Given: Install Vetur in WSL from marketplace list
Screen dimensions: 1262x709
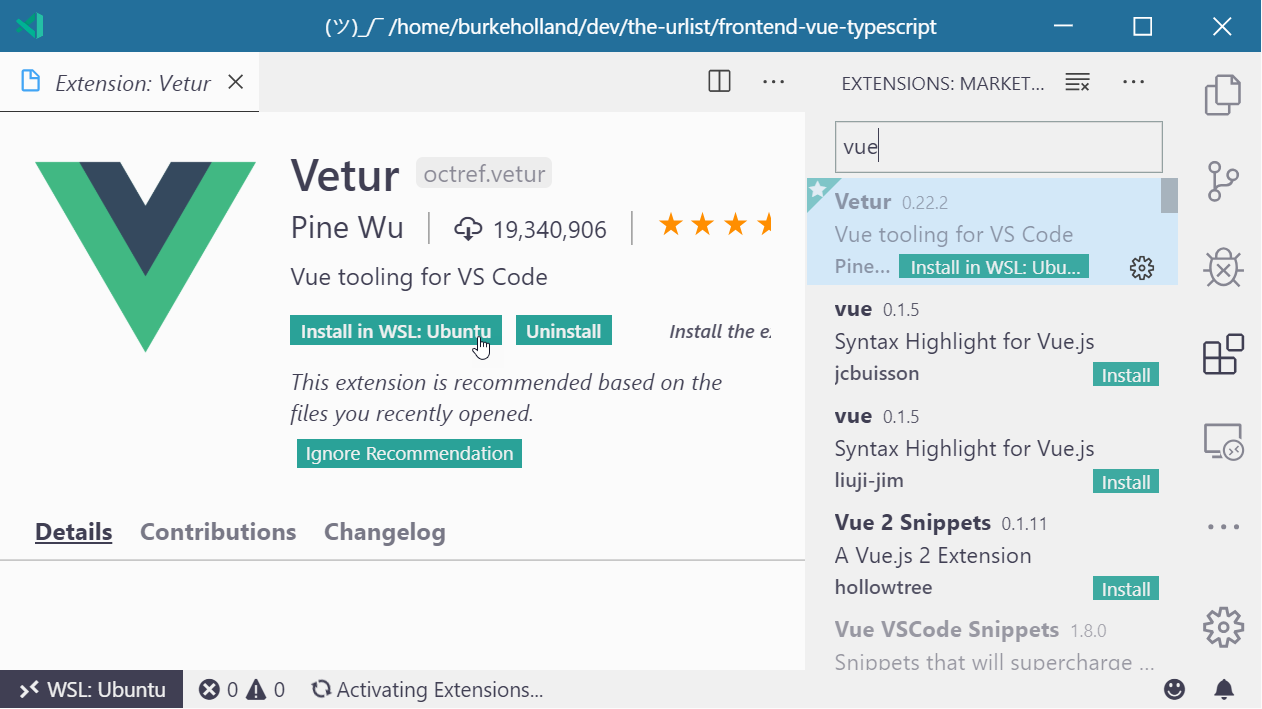Looking at the screenshot, I should click(x=994, y=267).
